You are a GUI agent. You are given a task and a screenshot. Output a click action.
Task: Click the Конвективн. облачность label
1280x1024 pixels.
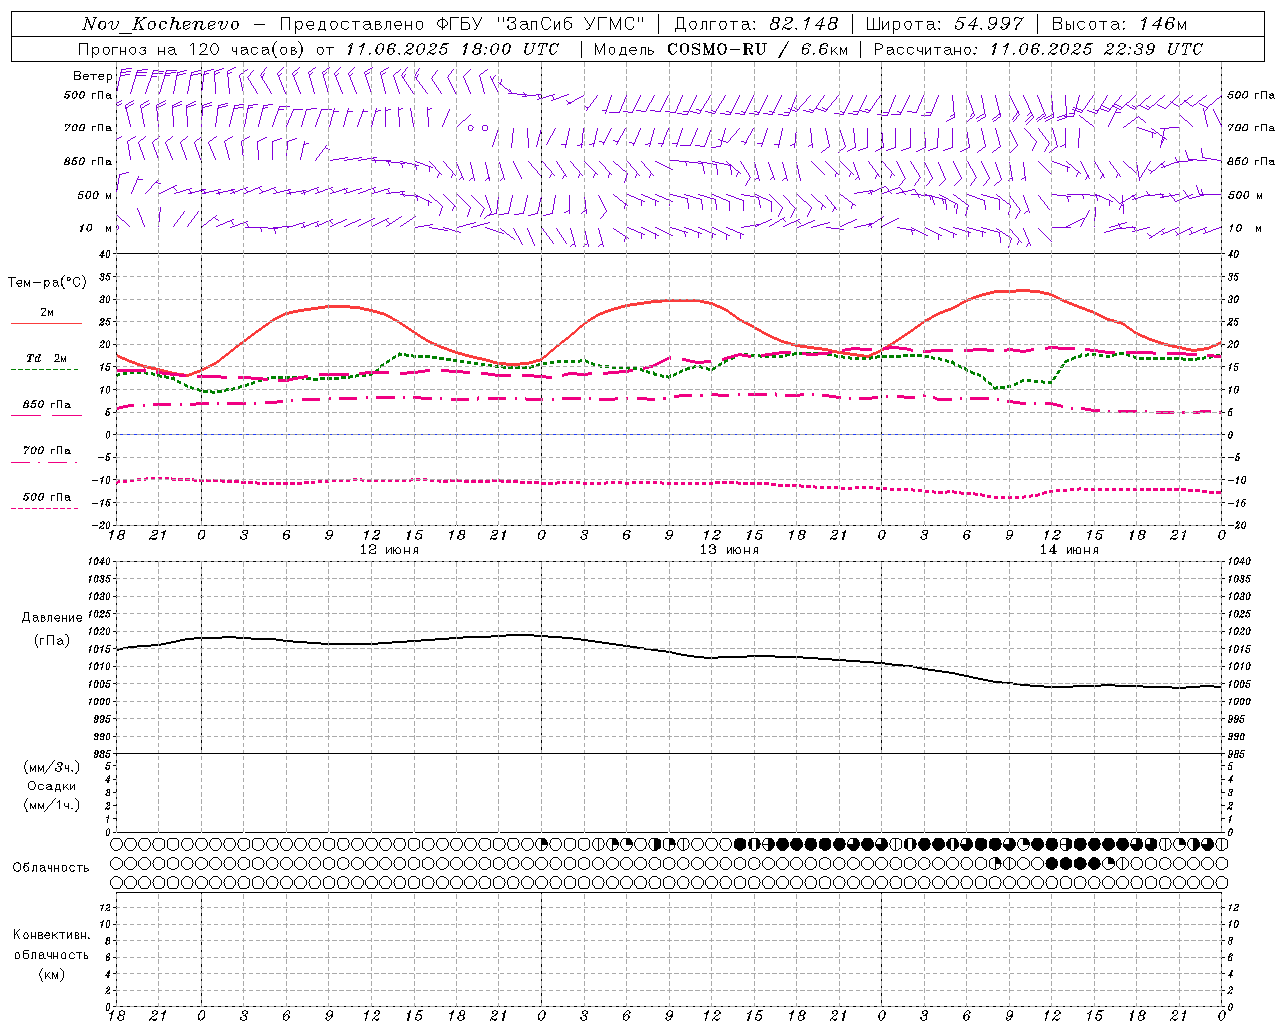(x=51, y=945)
